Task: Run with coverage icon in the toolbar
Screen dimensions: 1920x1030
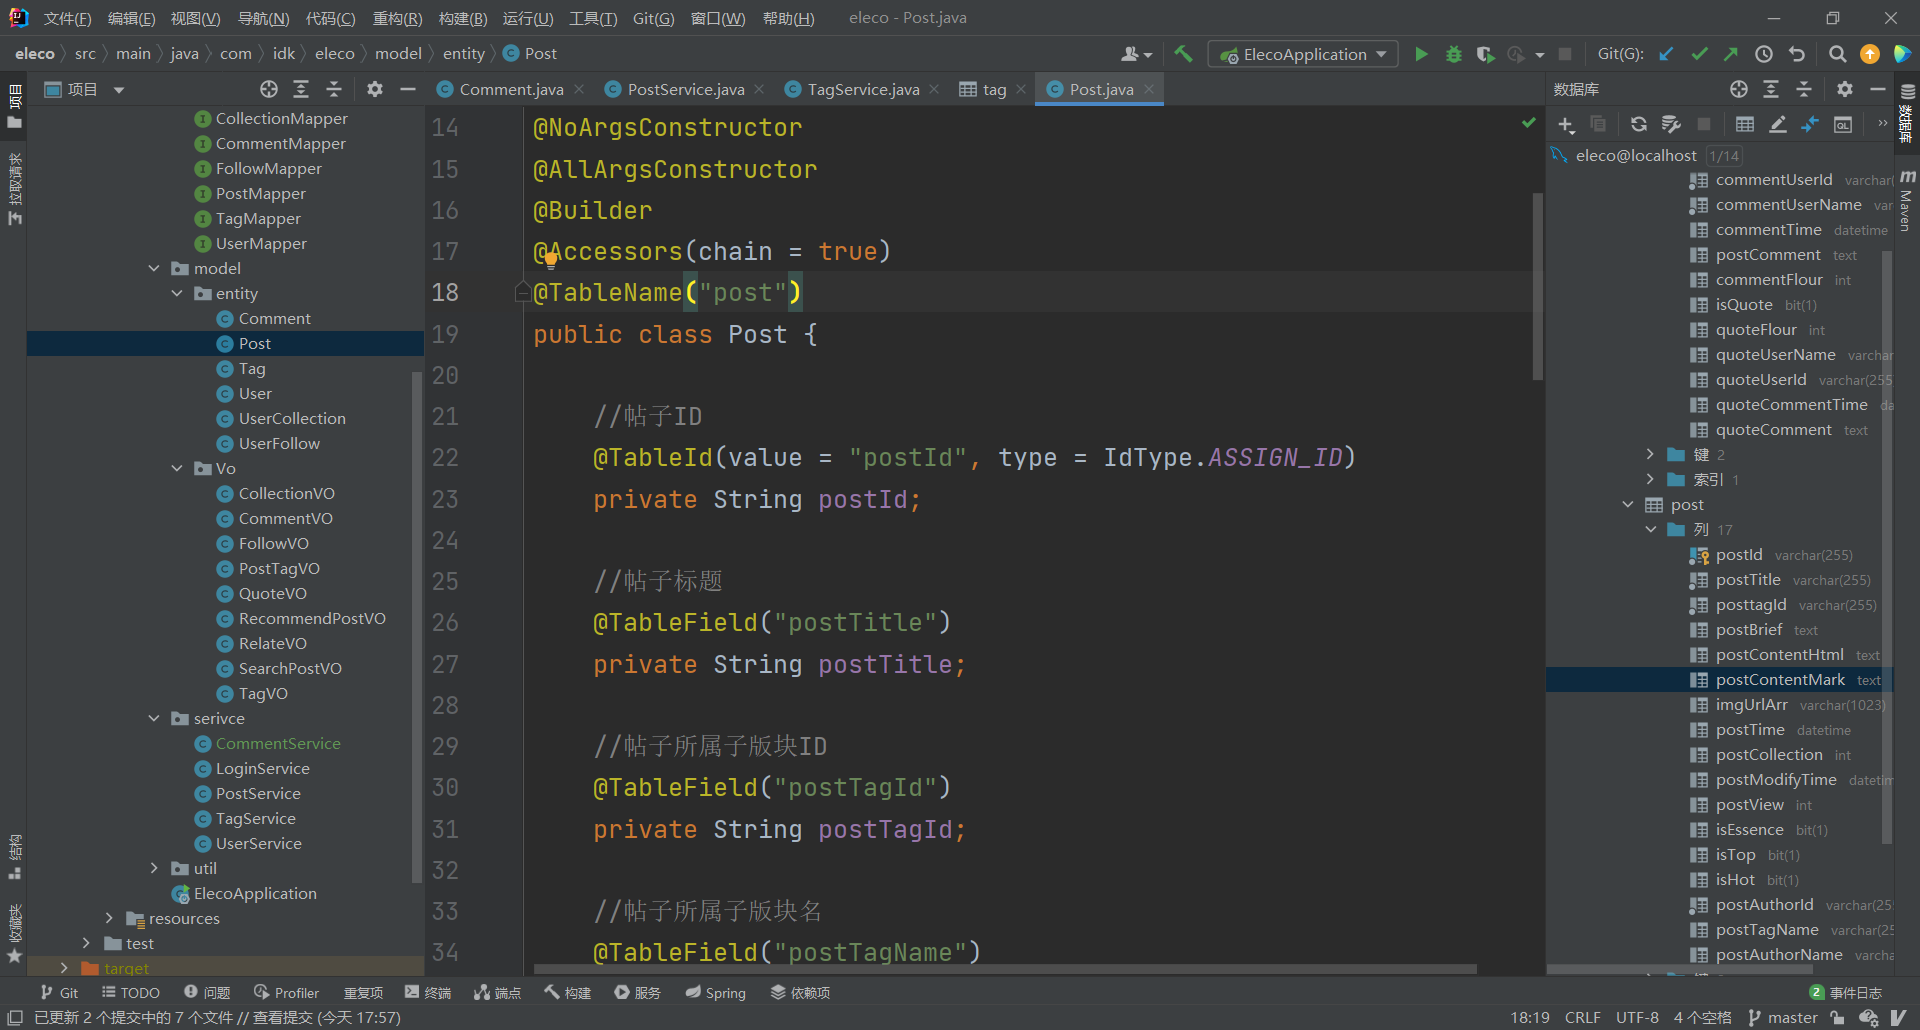Action: click(1486, 54)
